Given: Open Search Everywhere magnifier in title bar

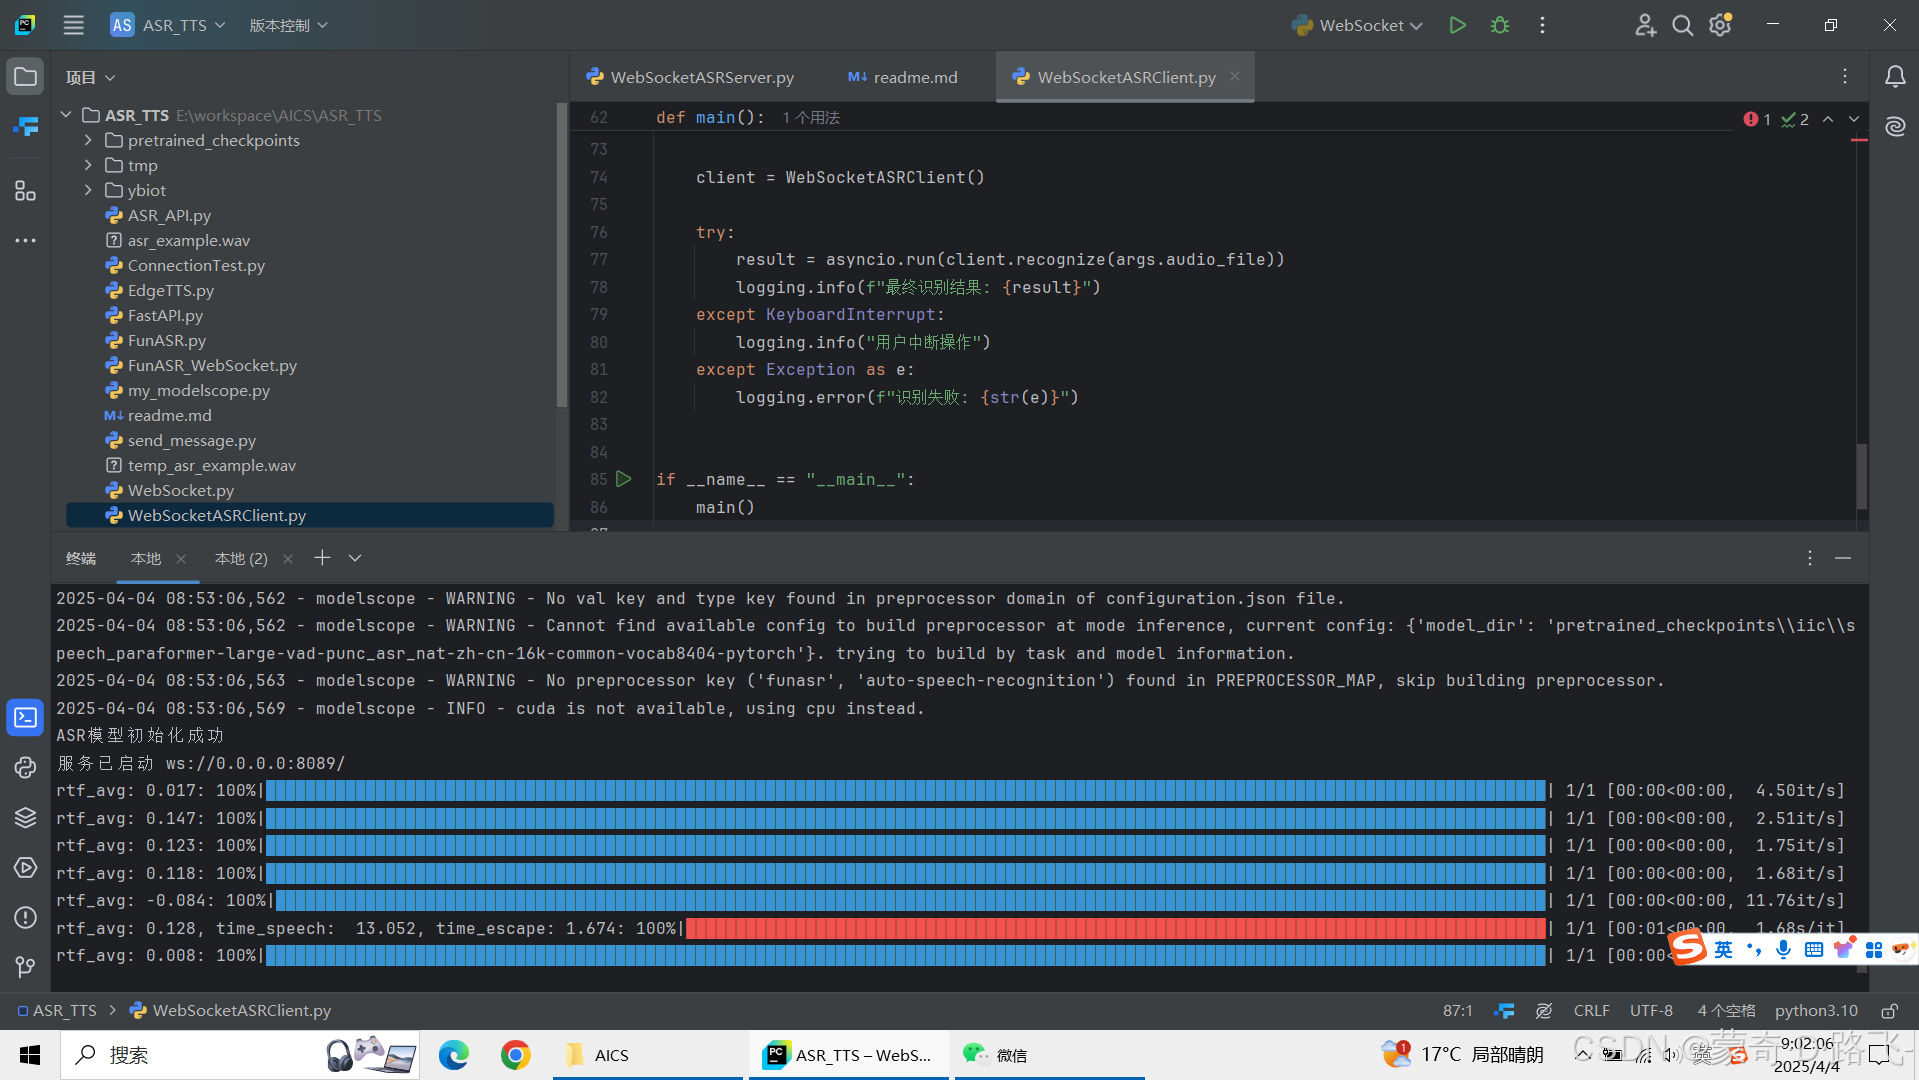Looking at the screenshot, I should point(1682,25).
